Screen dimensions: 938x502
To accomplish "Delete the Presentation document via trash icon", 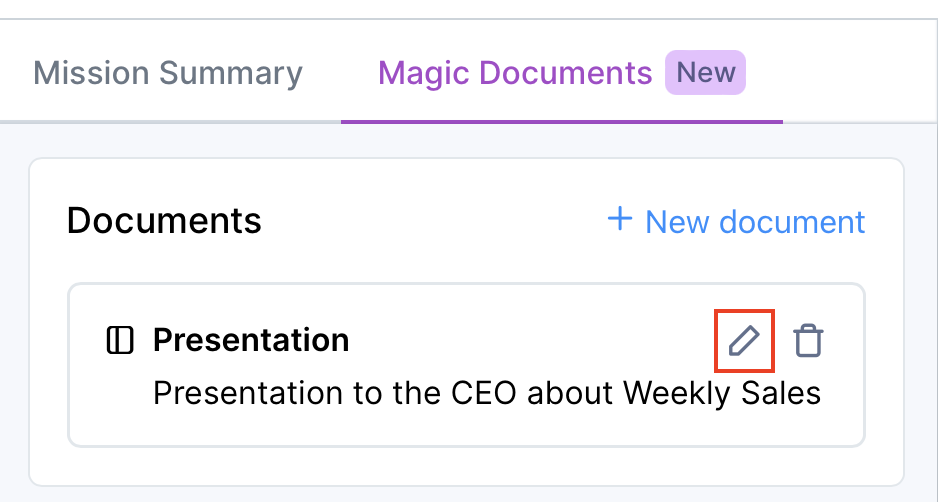I will [808, 342].
